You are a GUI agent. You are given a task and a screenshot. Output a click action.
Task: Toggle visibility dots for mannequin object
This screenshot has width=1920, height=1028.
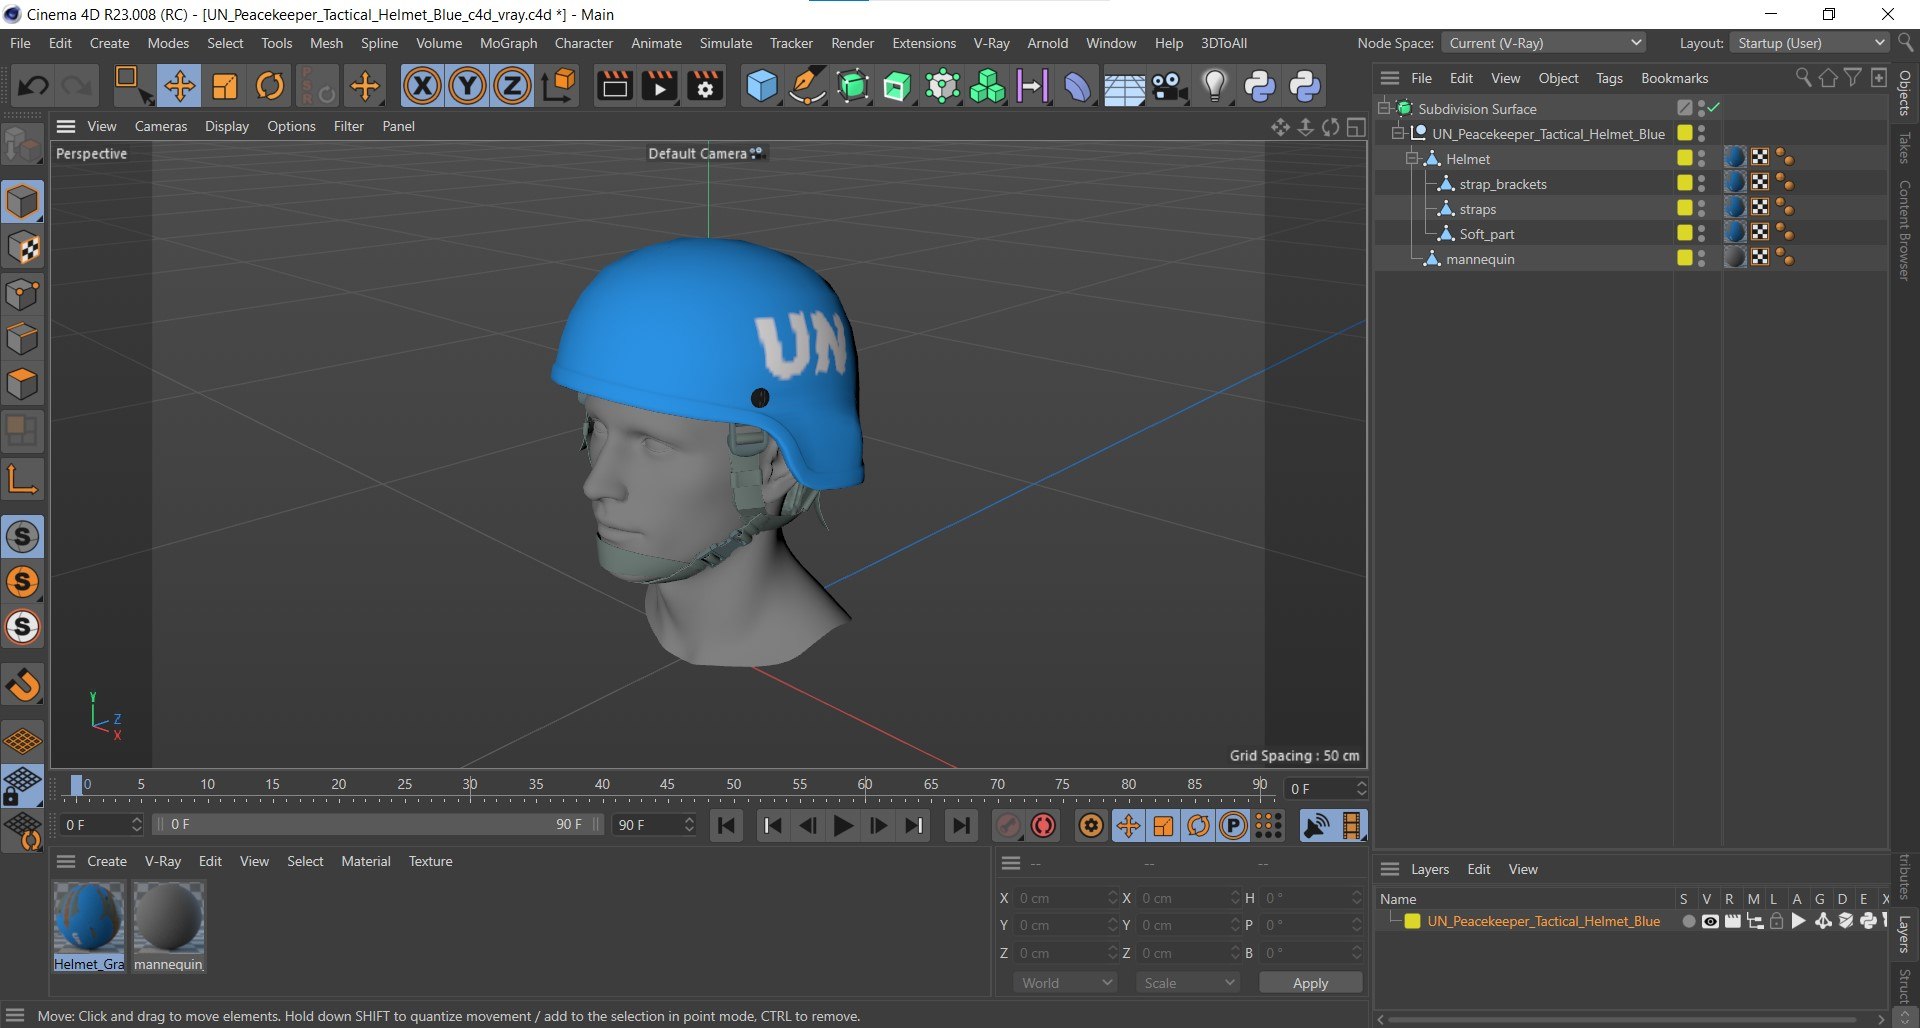coord(1701,258)
